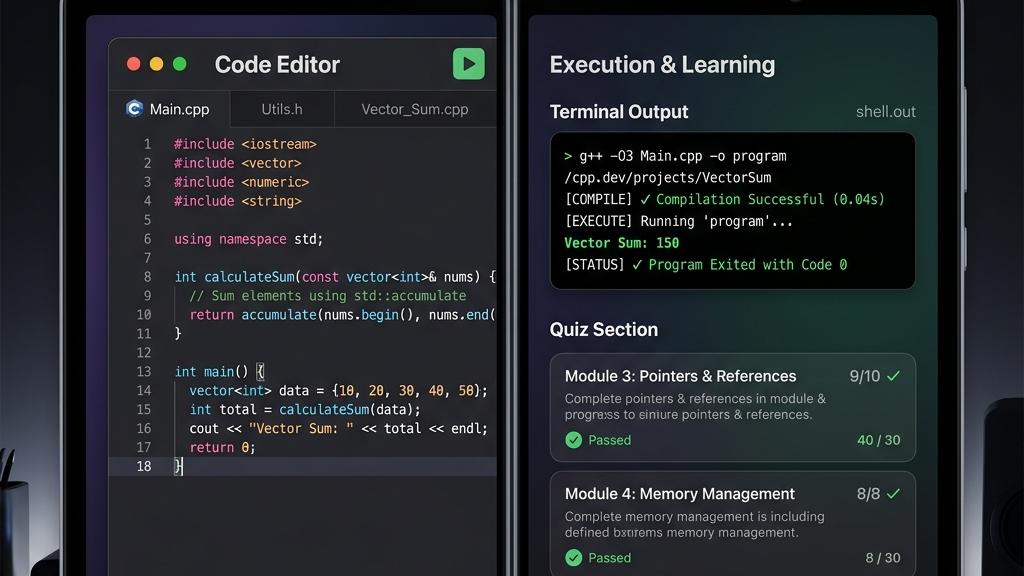Click the calculateSum function declaration line

coord(335,277)
